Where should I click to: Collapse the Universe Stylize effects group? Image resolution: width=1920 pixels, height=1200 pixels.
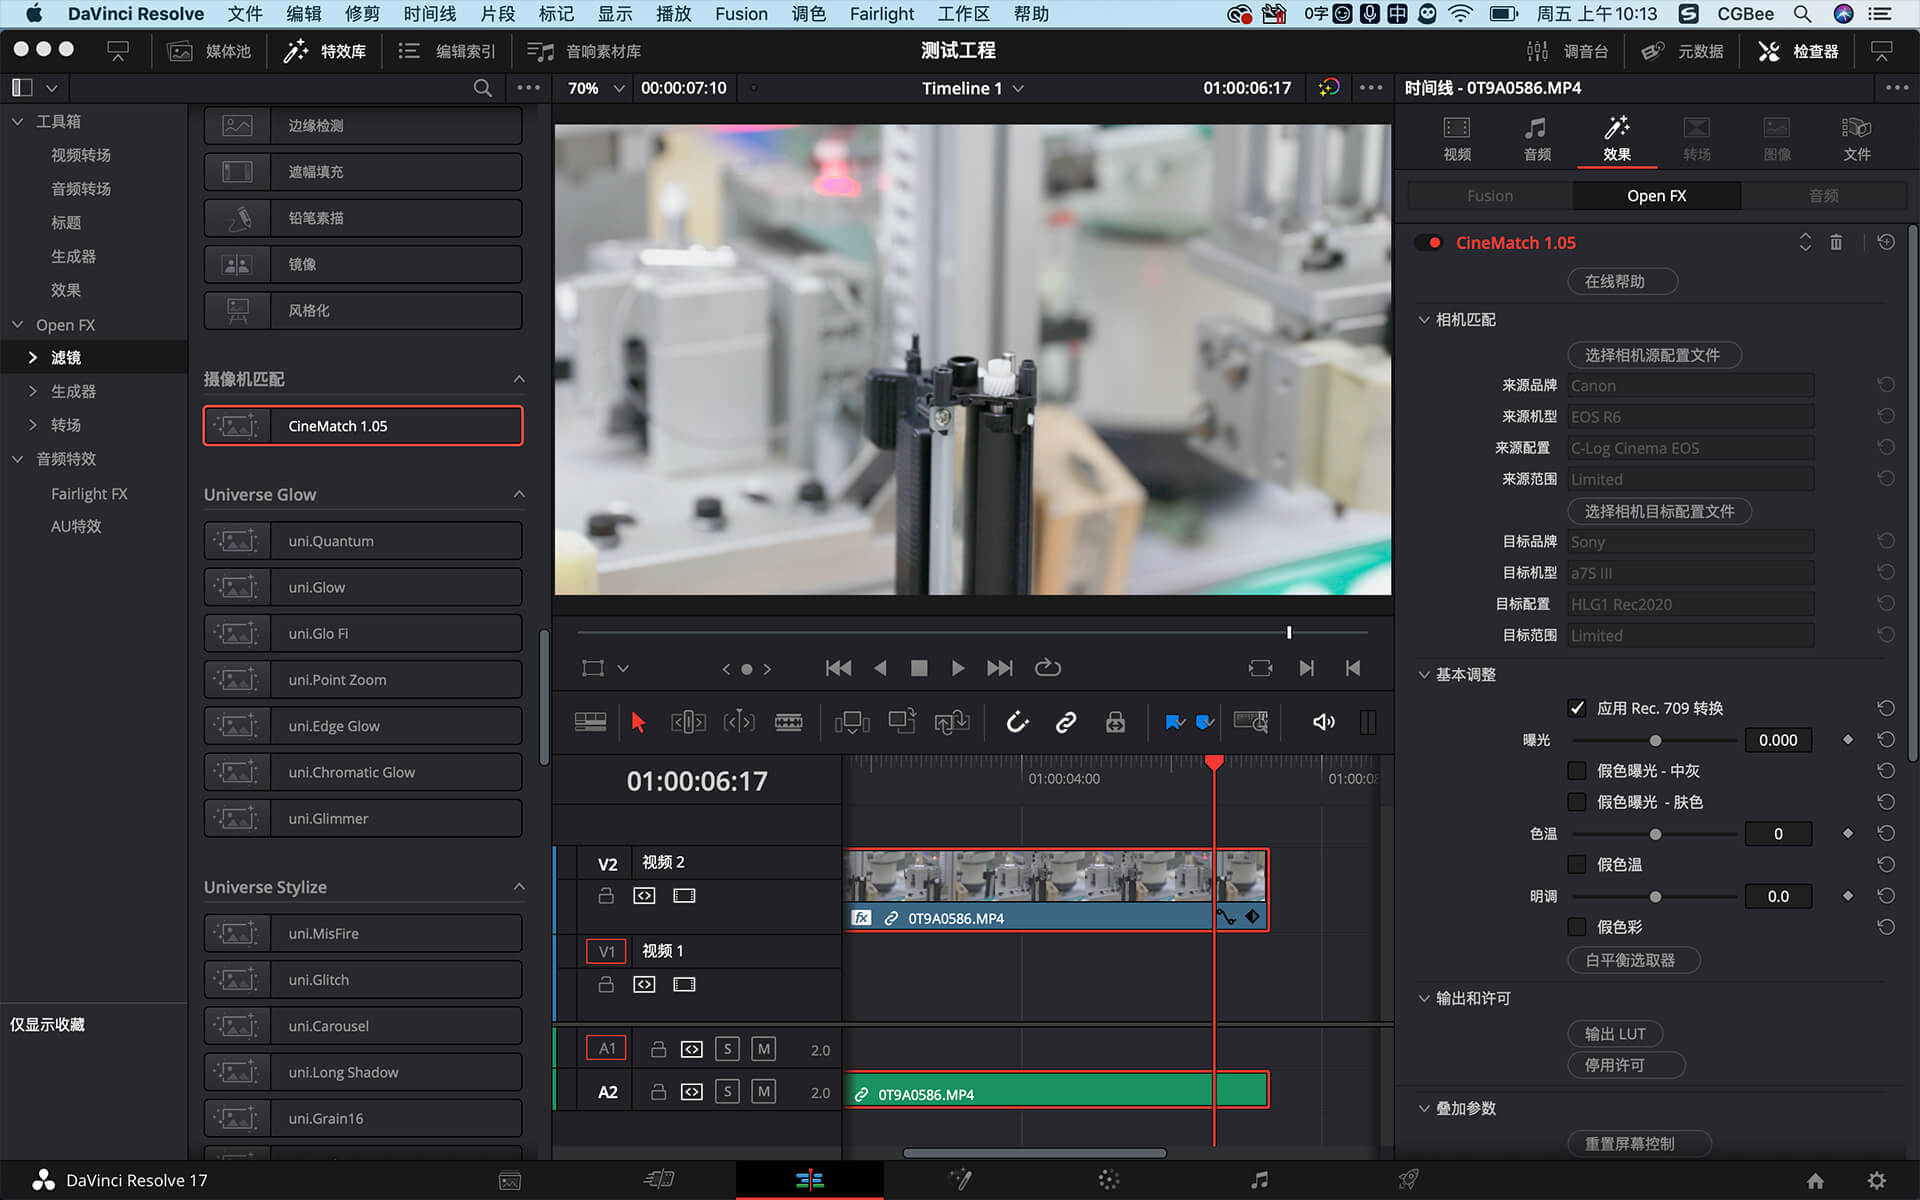519,887
